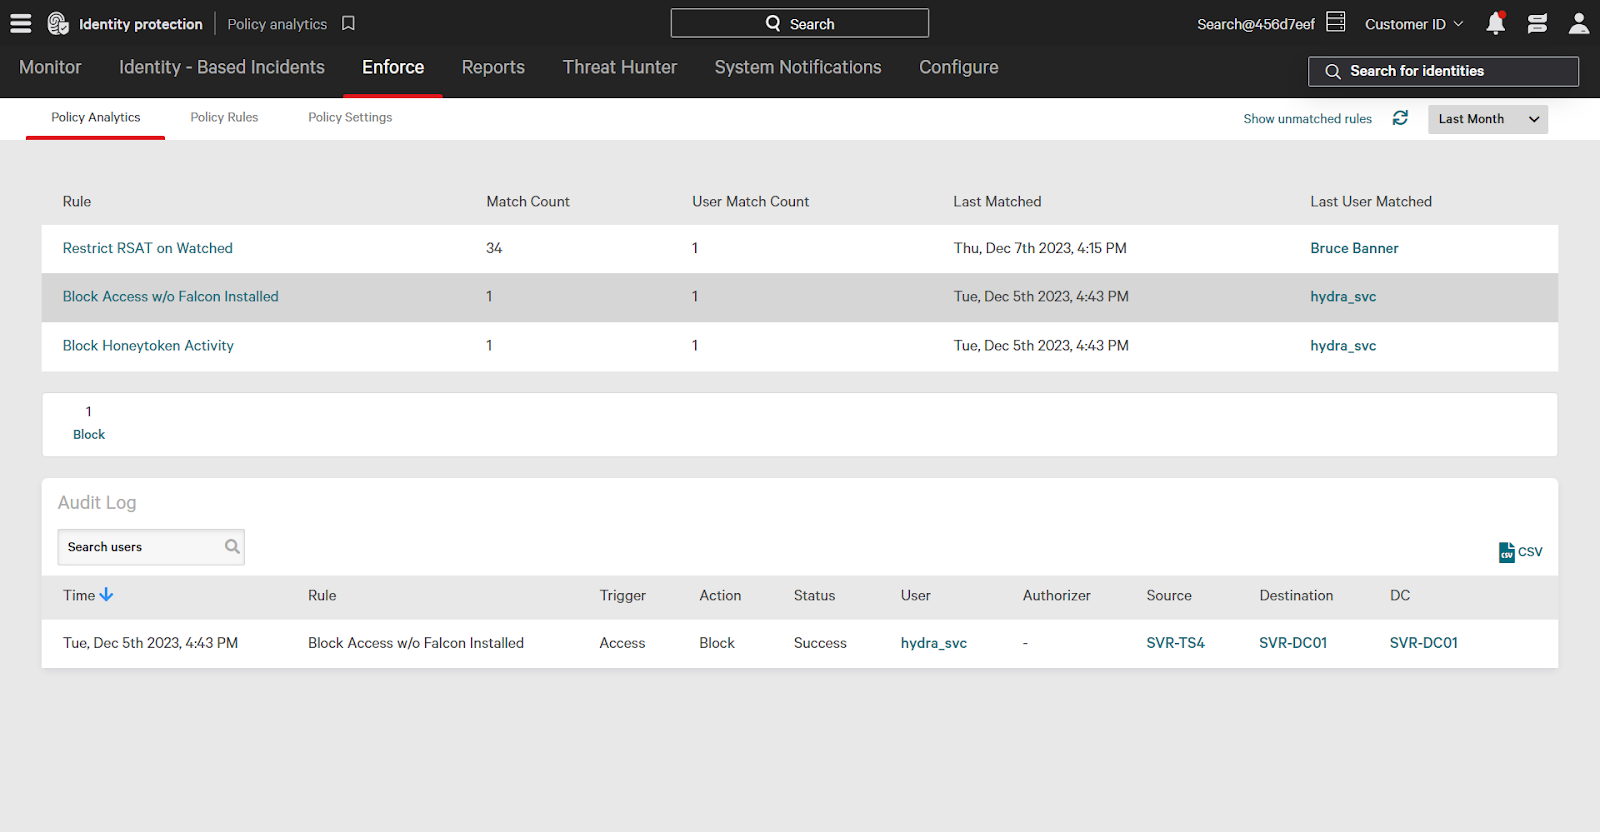This screenshot has width=1600, height=832.
Task: Click Search@456d7eef account text
Action: [1256, 24]
